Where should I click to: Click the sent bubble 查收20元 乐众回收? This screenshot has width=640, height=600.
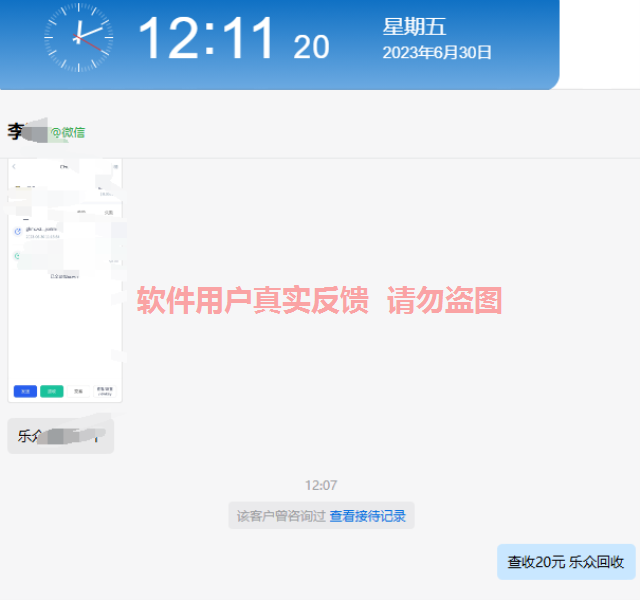point(566,562)
